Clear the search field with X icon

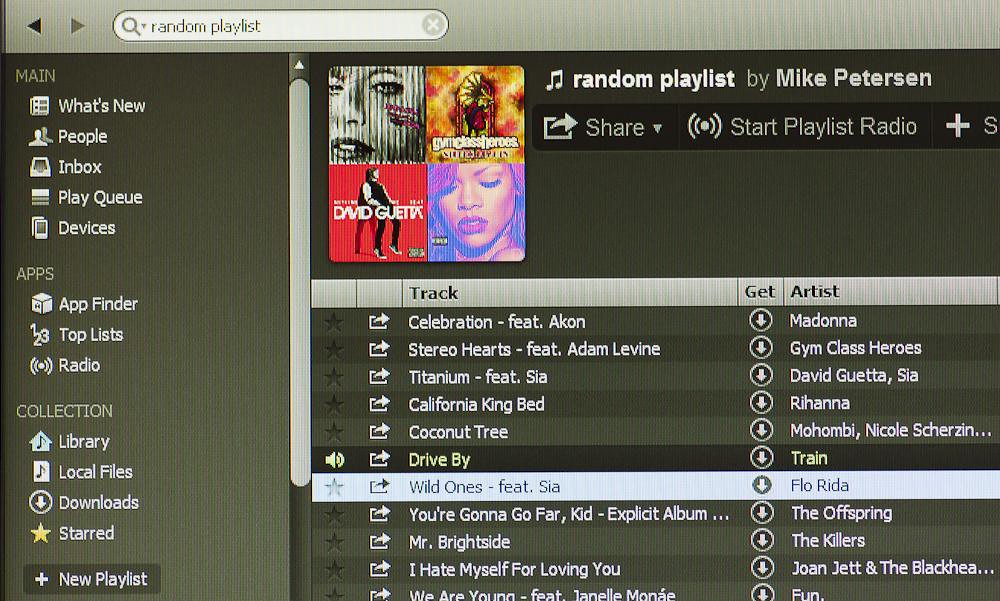432,26
